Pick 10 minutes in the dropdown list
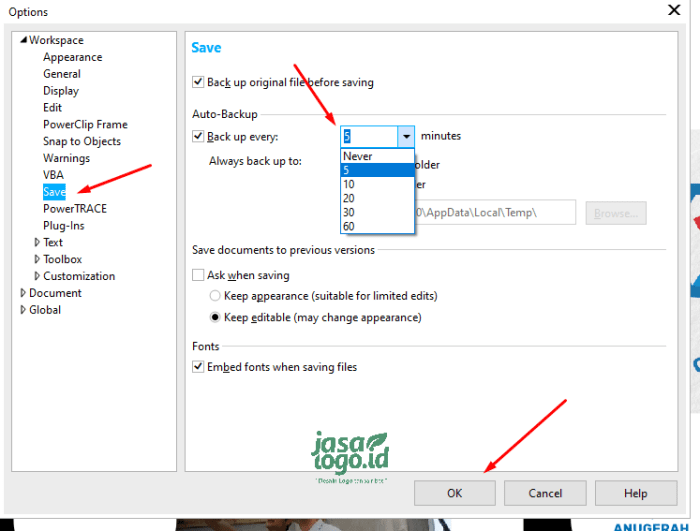This screenshot has width=700, height=531. pyautogui.click(x=349, y=185)
